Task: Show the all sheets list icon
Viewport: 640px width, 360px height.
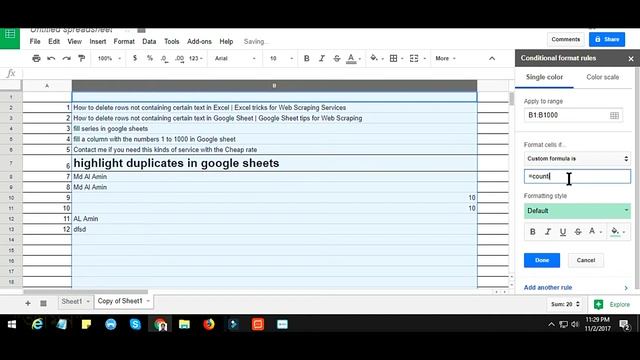Action: click(43, 303)
